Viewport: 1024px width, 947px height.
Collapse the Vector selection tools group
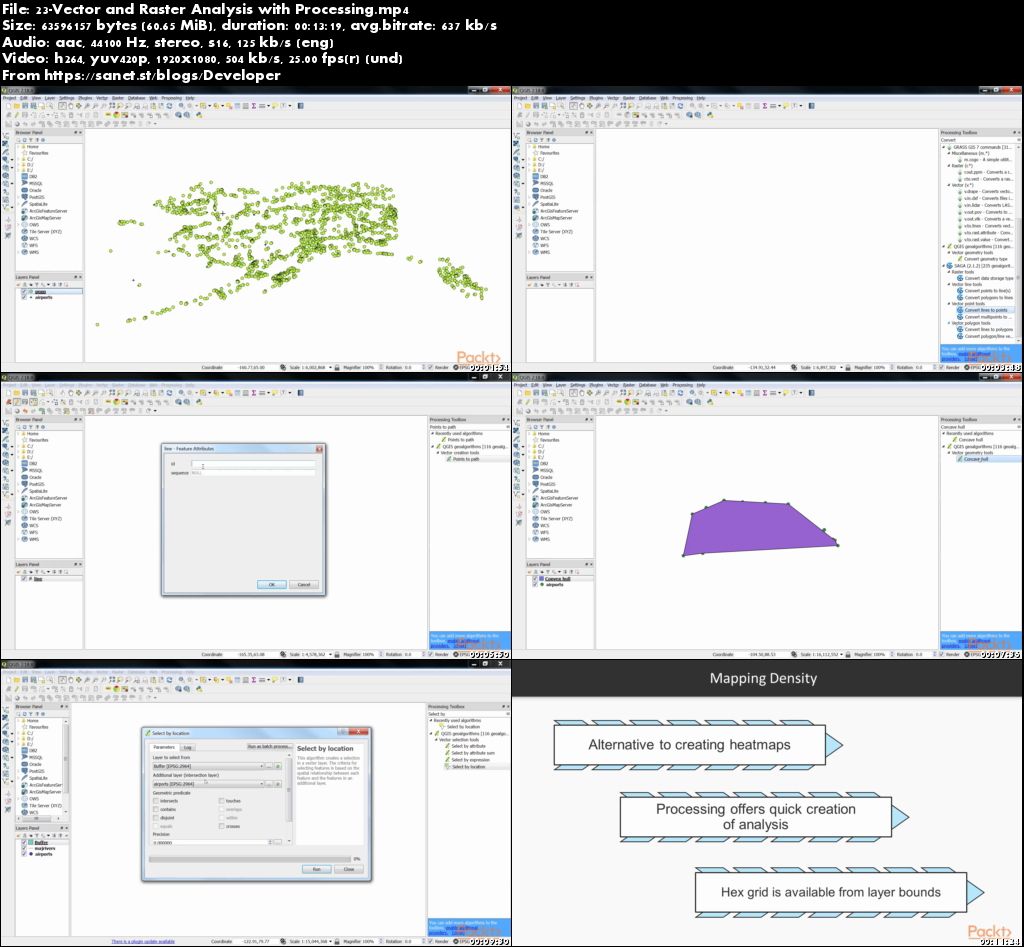pos(437,740)
